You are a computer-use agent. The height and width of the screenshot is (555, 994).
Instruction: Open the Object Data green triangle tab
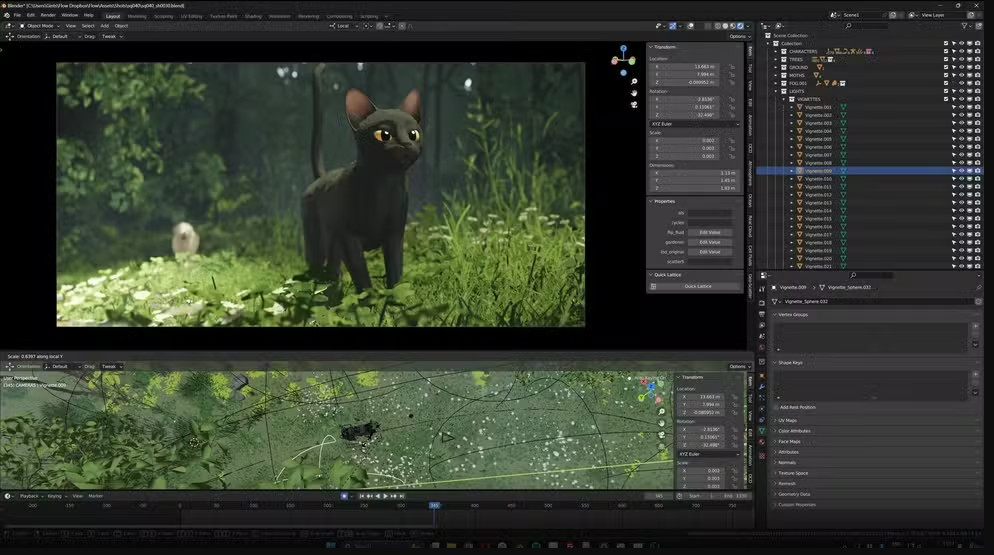[762, 430]
